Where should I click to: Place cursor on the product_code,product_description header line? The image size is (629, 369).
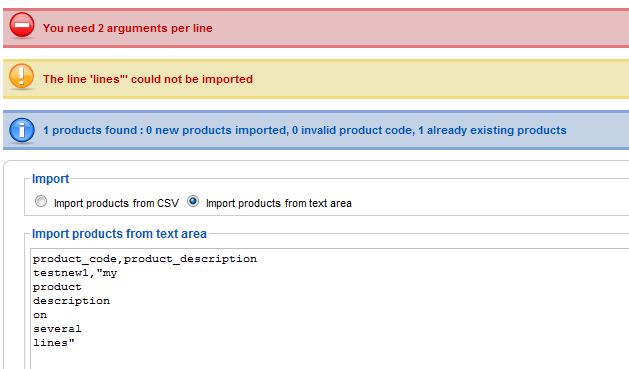tap(145, 259)
